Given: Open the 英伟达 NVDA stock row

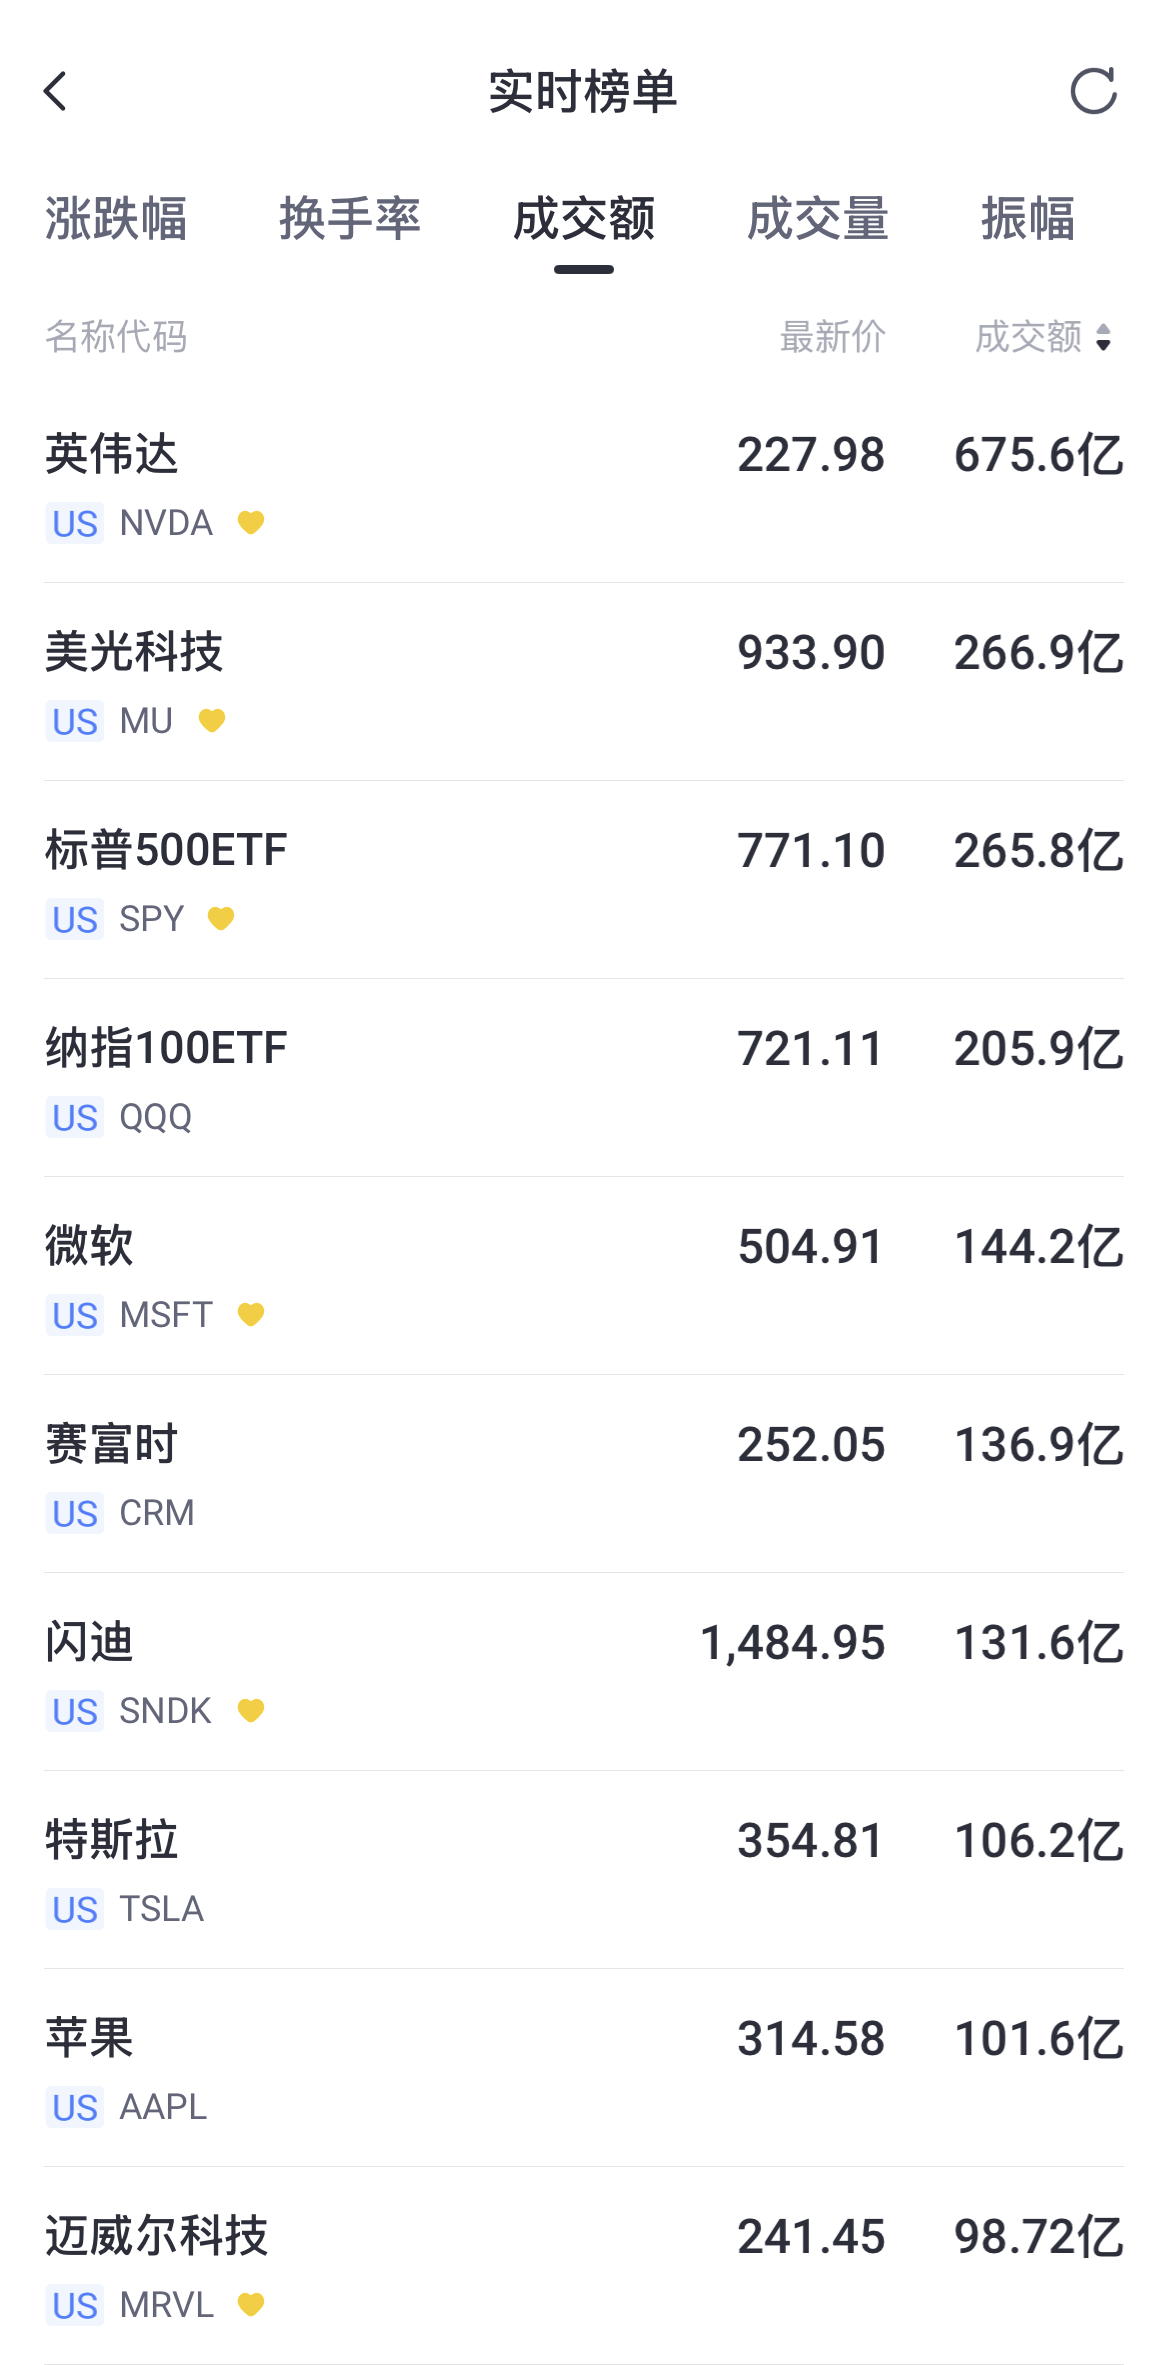Looking at the screenshot, I should click(584, 485).
